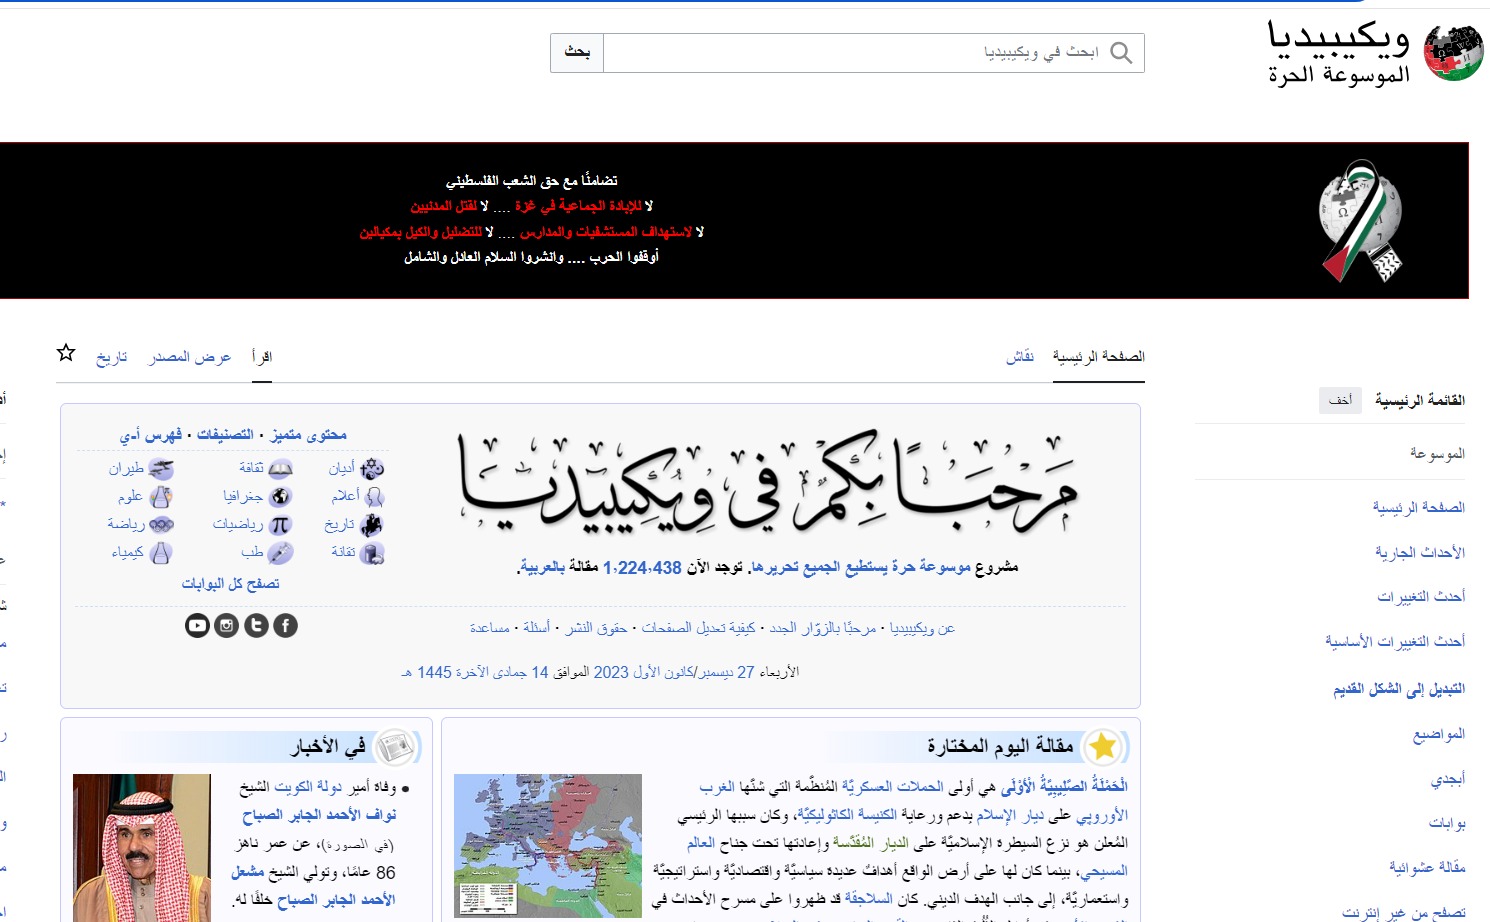The width and height of the screenshot is (1490, 922).
Task: Click the Emir of Kuwait portrait thumbnail
Action: coord(142,848)
